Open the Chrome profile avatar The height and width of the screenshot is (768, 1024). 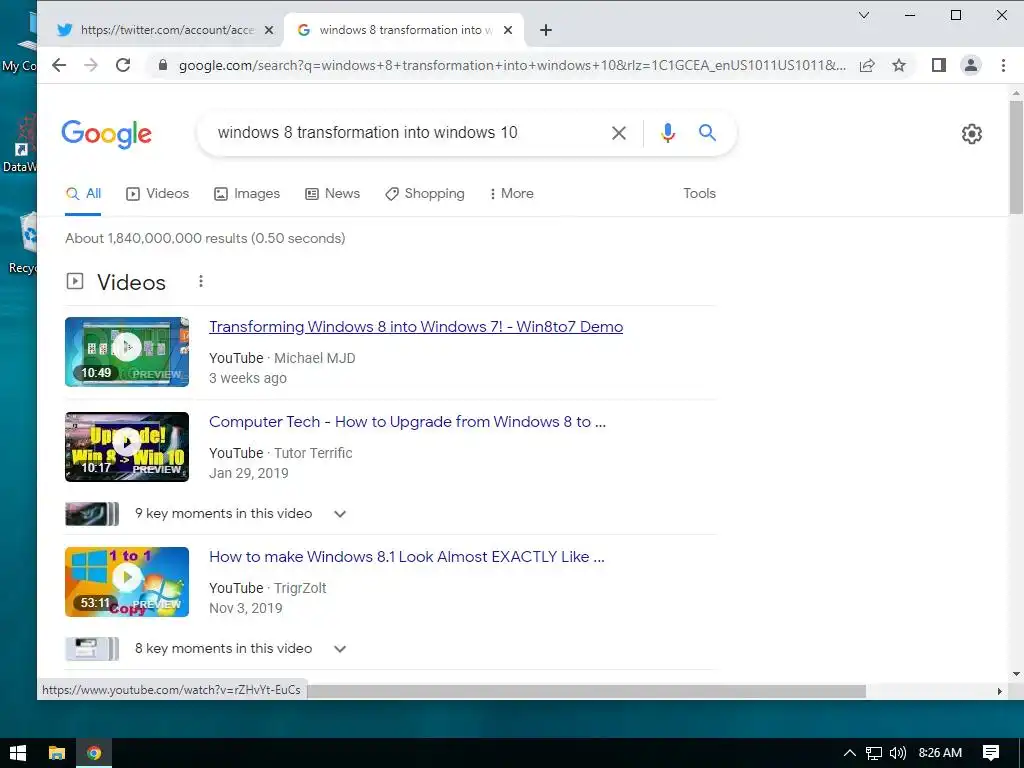pyautogui.click(x=971, y=65)
